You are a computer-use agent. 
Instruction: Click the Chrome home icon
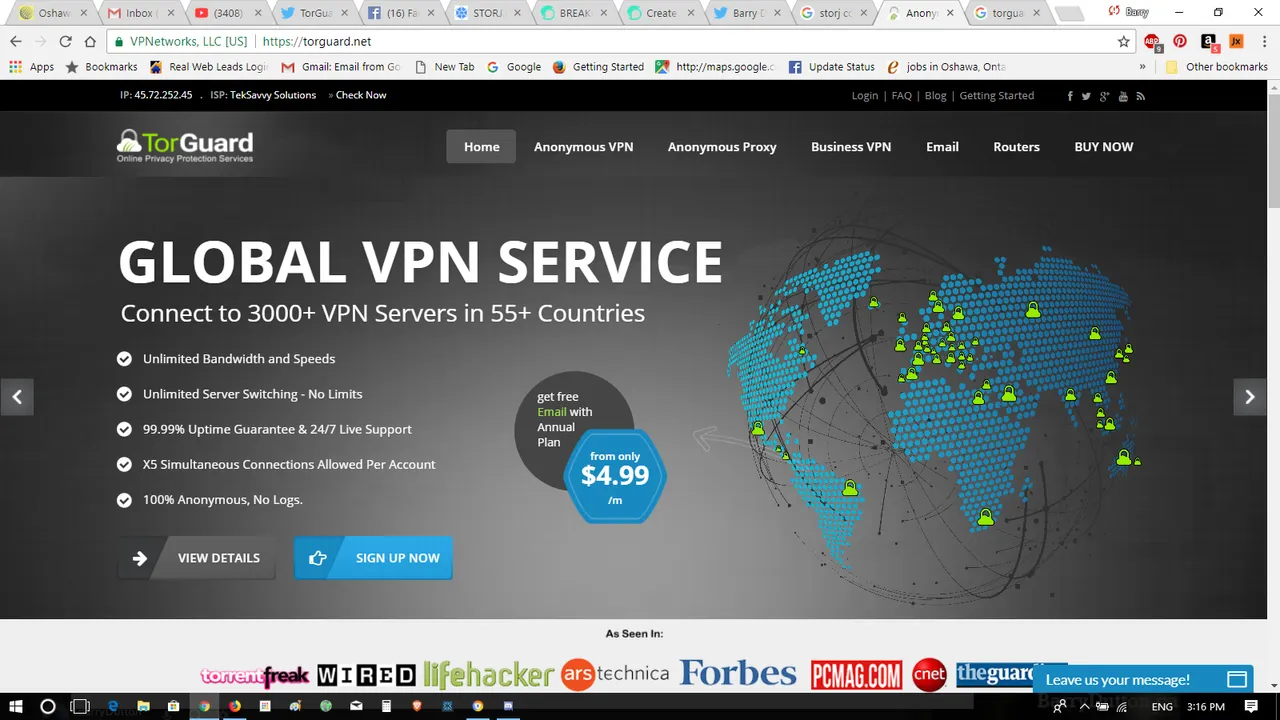90,42
